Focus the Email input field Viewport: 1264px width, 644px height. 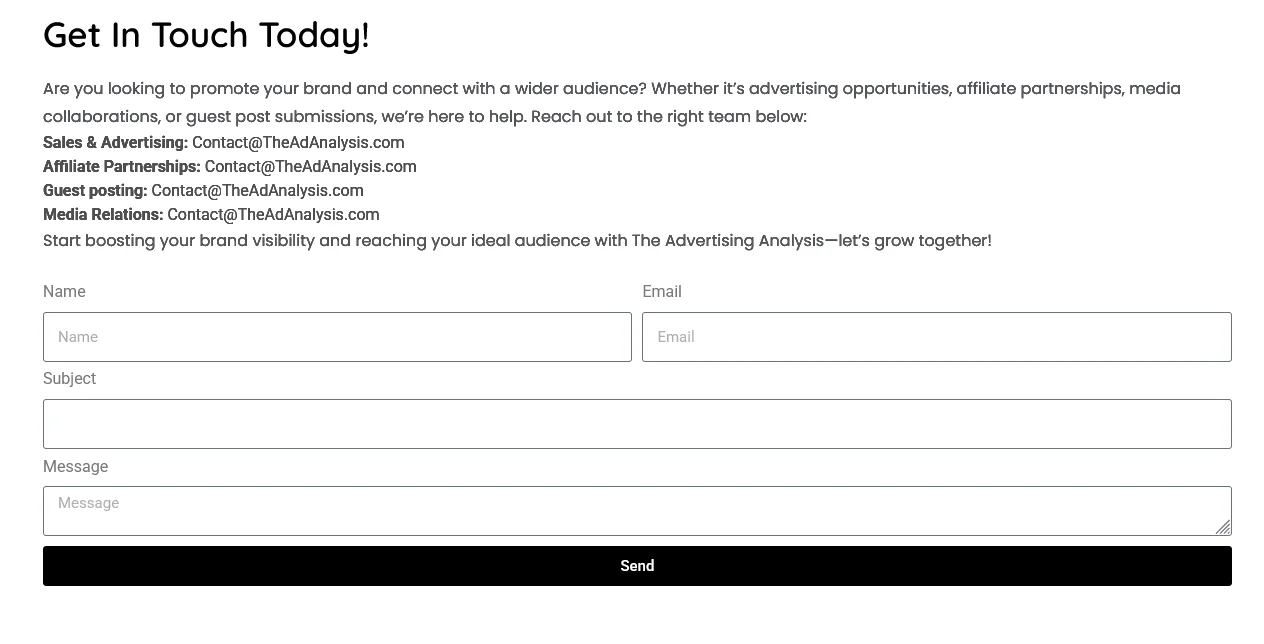click(x=937, y=337)
